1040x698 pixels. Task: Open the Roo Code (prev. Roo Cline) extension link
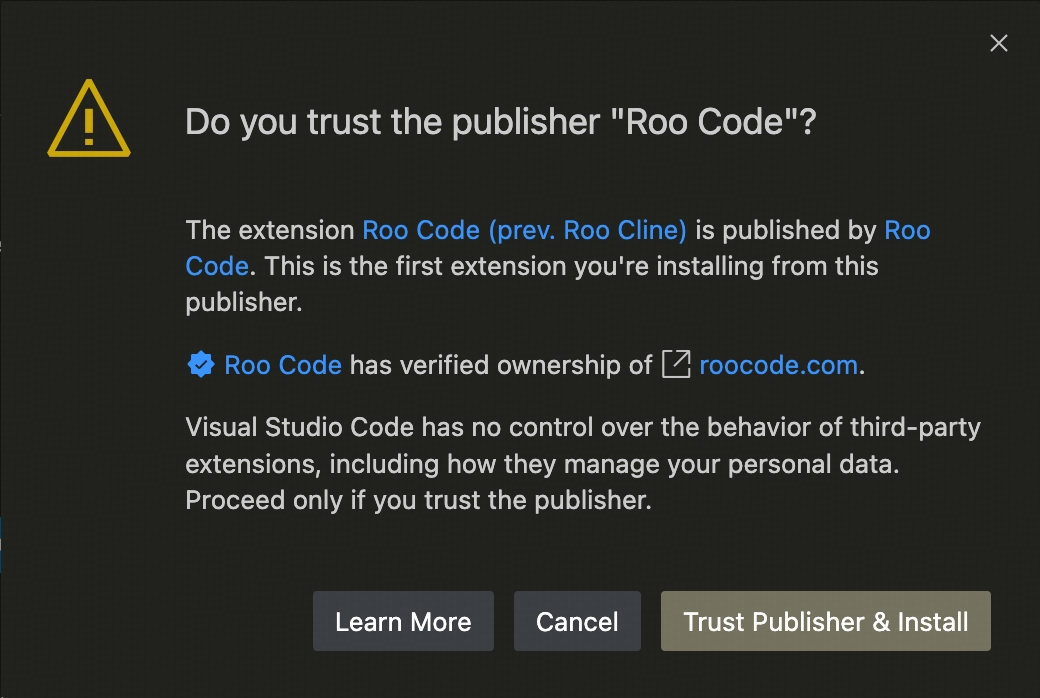tap(524, 230)
